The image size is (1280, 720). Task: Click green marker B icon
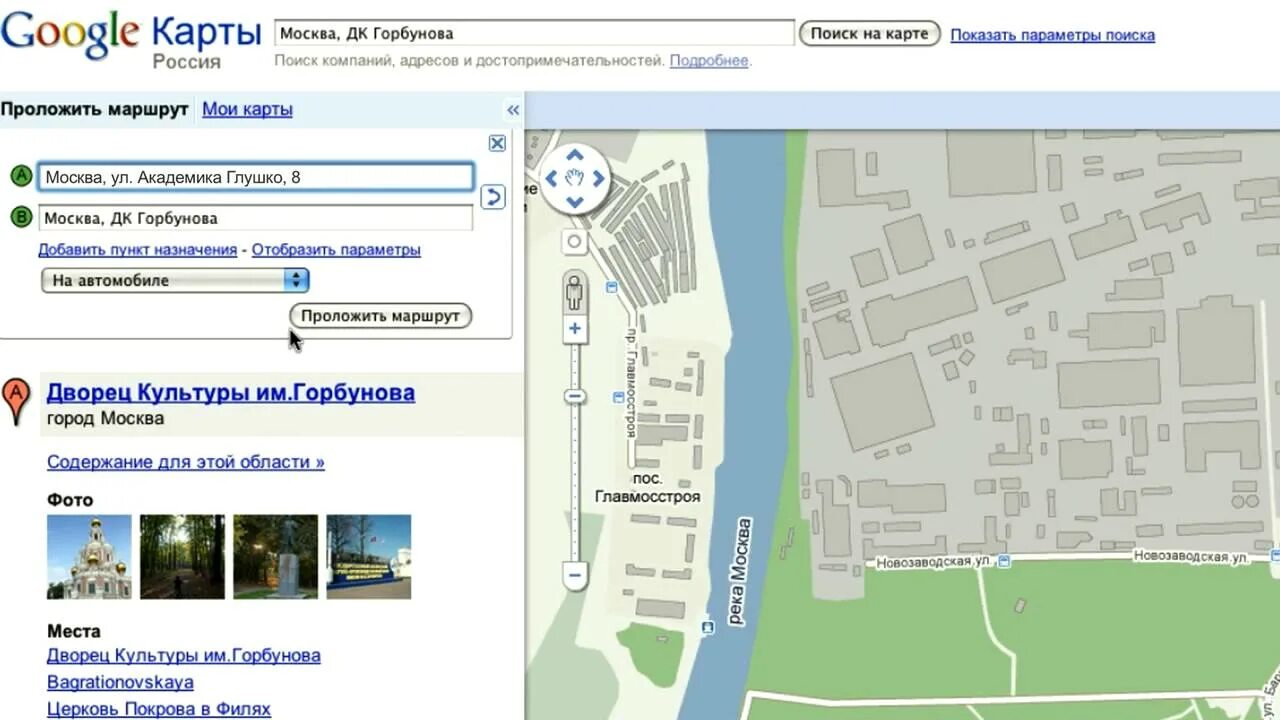click(21, 217)
